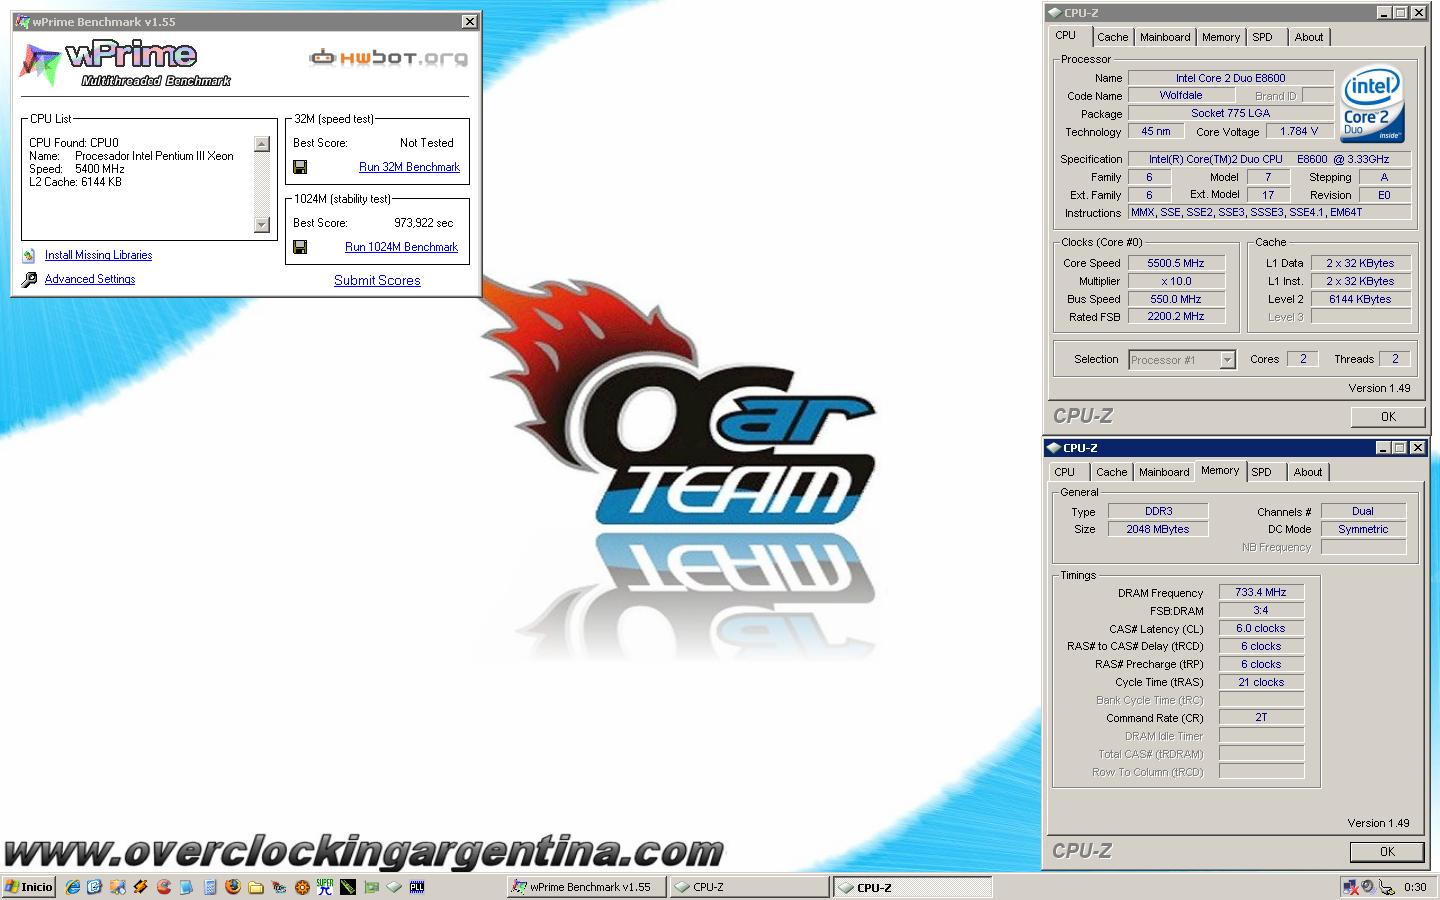Click the Advanced Settings wrench icon

coord(29,280)
